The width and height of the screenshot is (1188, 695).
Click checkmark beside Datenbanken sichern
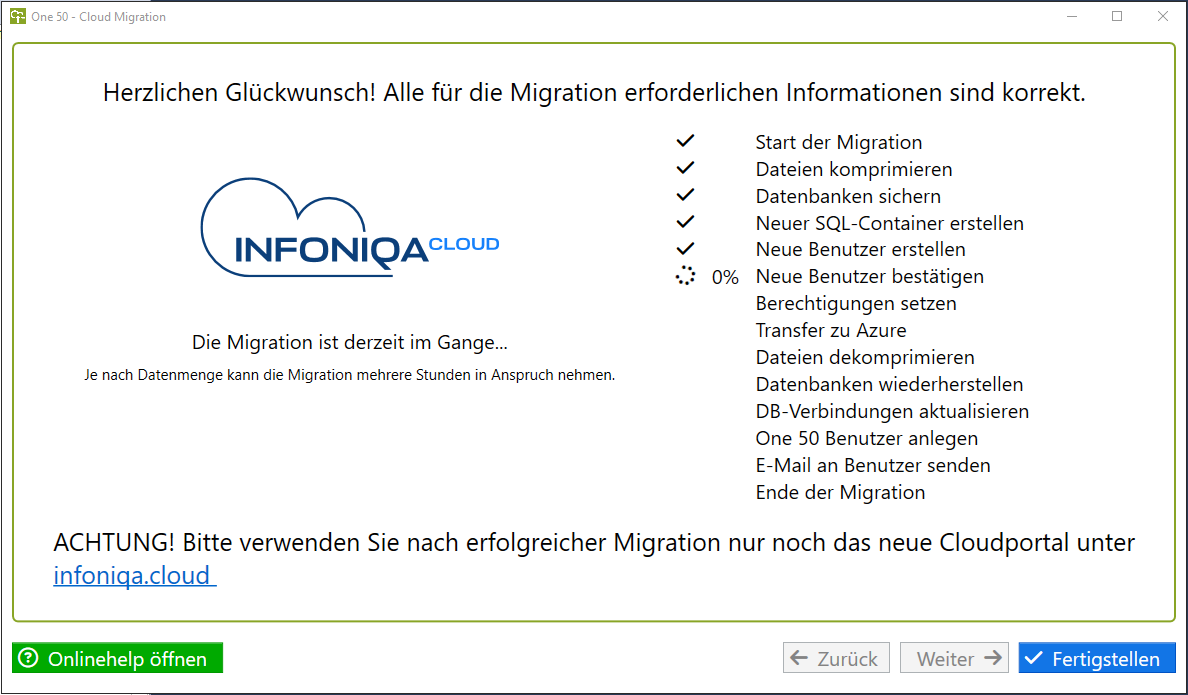[685, 195]
